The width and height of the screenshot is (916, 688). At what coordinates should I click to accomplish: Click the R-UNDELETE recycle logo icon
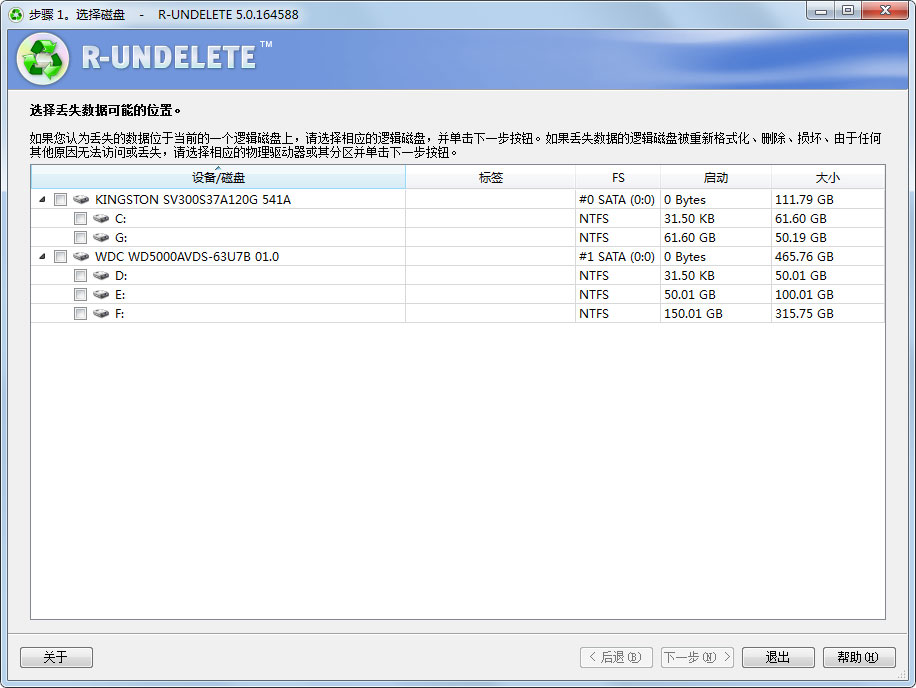click(43, 59)
